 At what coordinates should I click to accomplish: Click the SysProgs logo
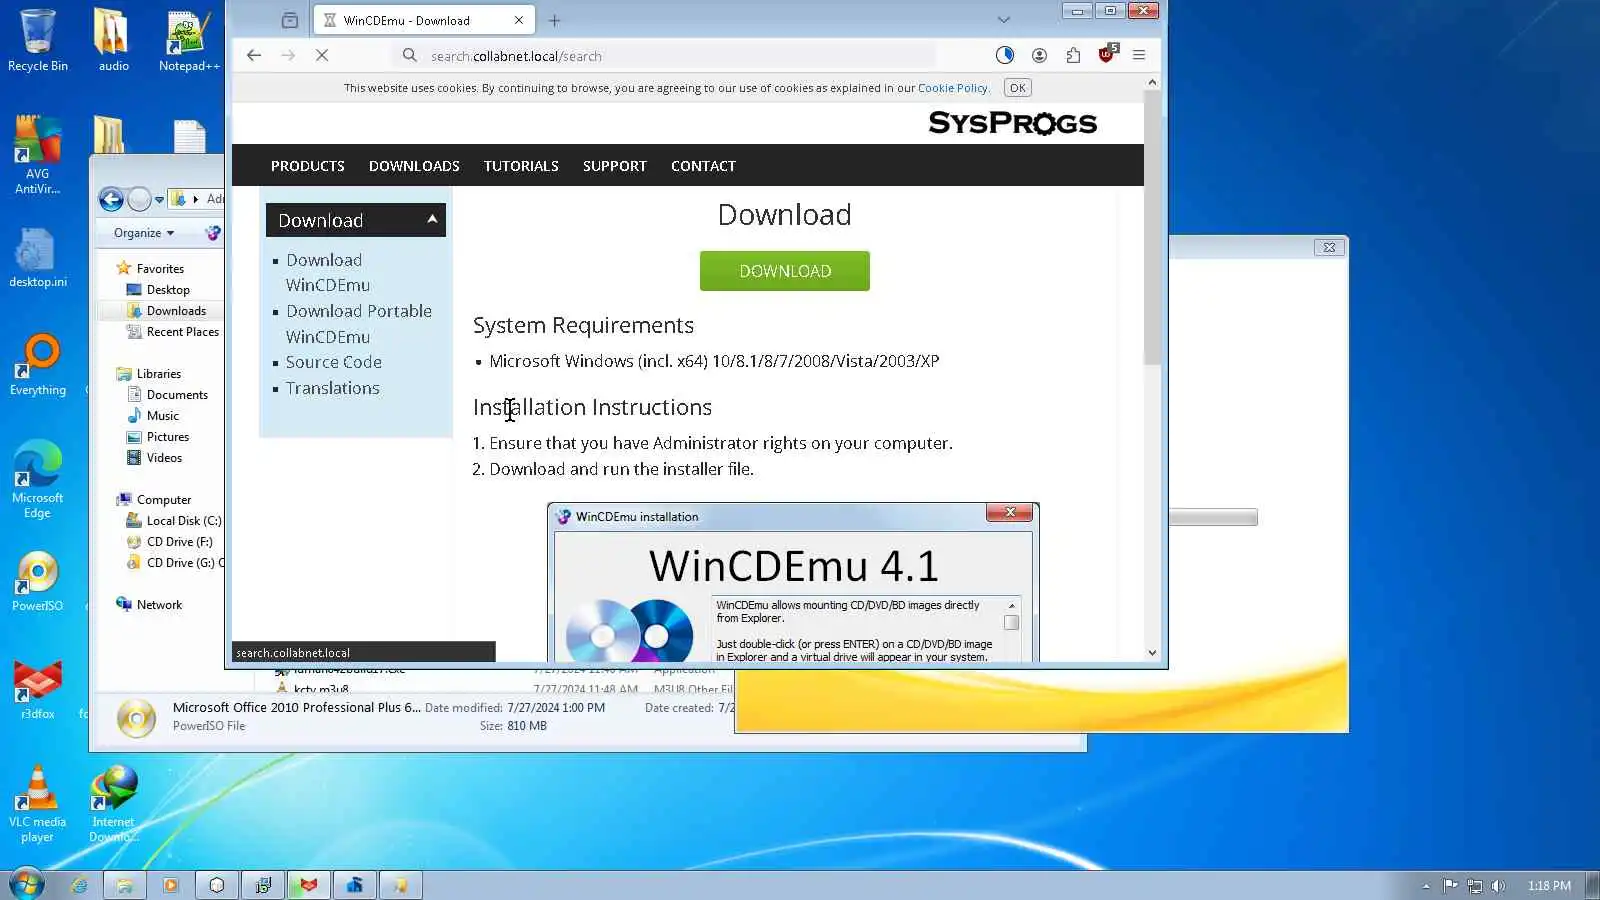pos(1012,123)
